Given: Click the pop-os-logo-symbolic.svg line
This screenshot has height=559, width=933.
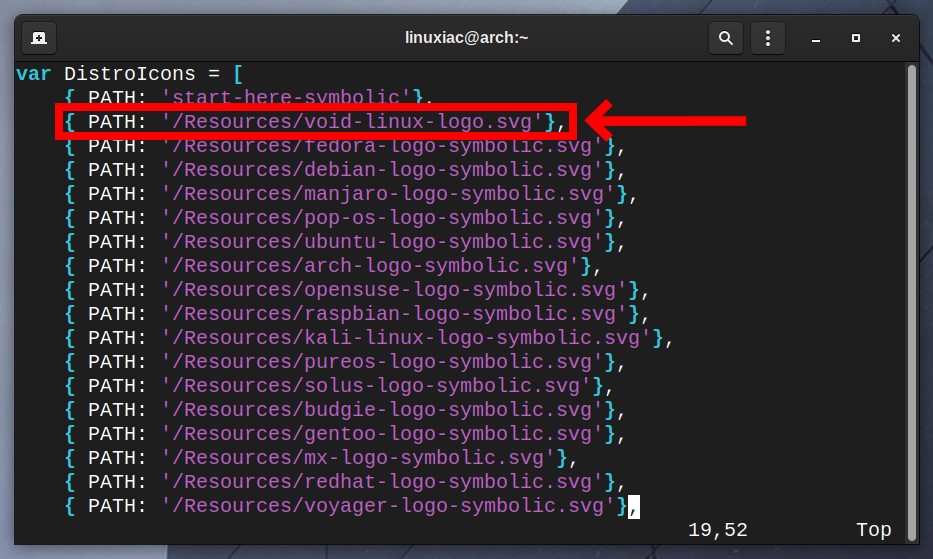Looking at the screenshot, I should [345, 218].
